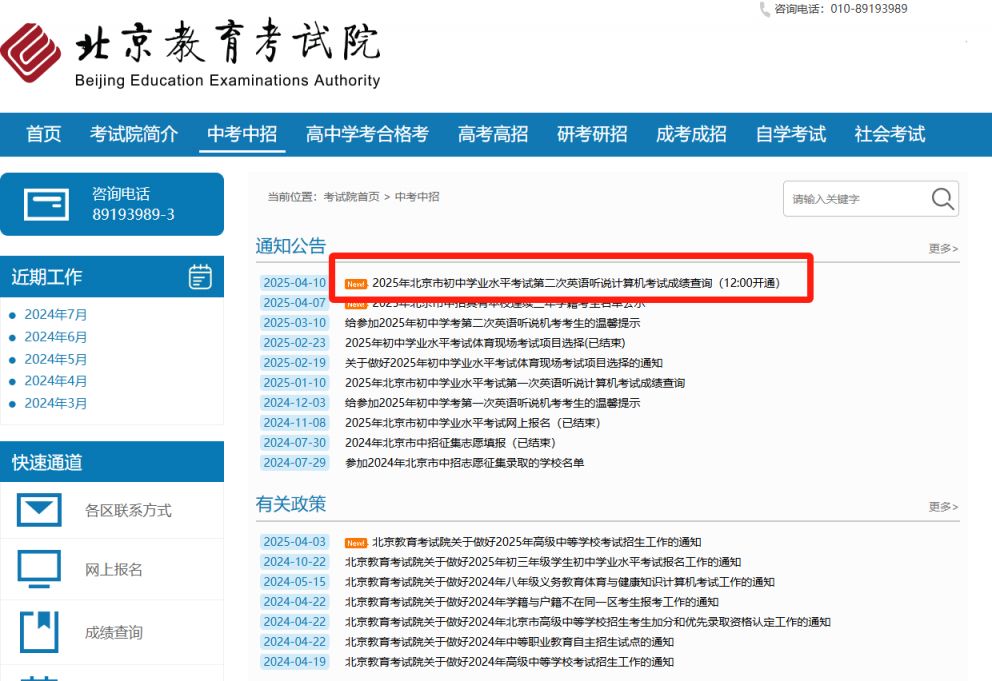Open 2024年北京市中招征集志愿填报(已结束)
The height and width of the screenshot is (681, 992).
(450, 443)
